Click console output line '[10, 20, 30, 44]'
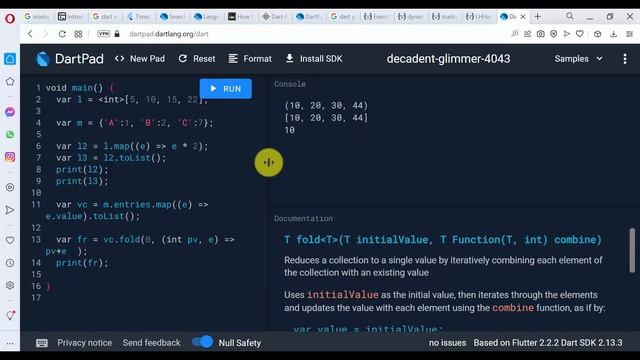The image size is (640, 360). (326, 118)
